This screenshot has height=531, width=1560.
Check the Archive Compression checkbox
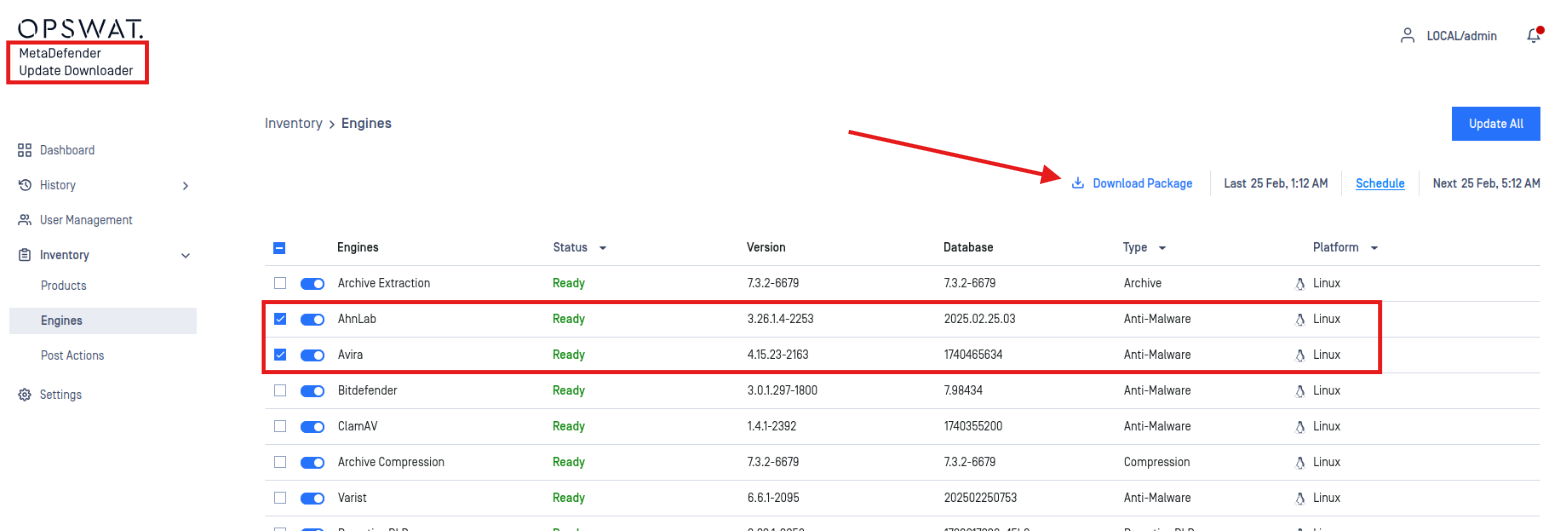point(280,462)
